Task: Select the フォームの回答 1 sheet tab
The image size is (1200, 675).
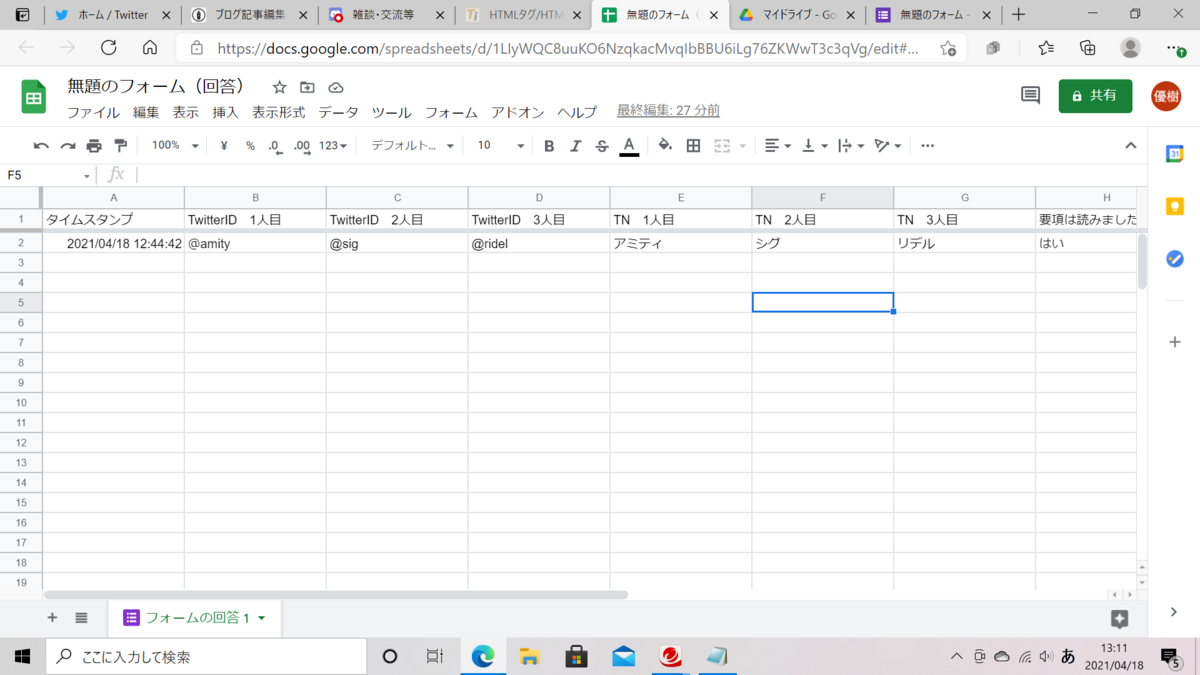Action: click(x=195, y=618)
